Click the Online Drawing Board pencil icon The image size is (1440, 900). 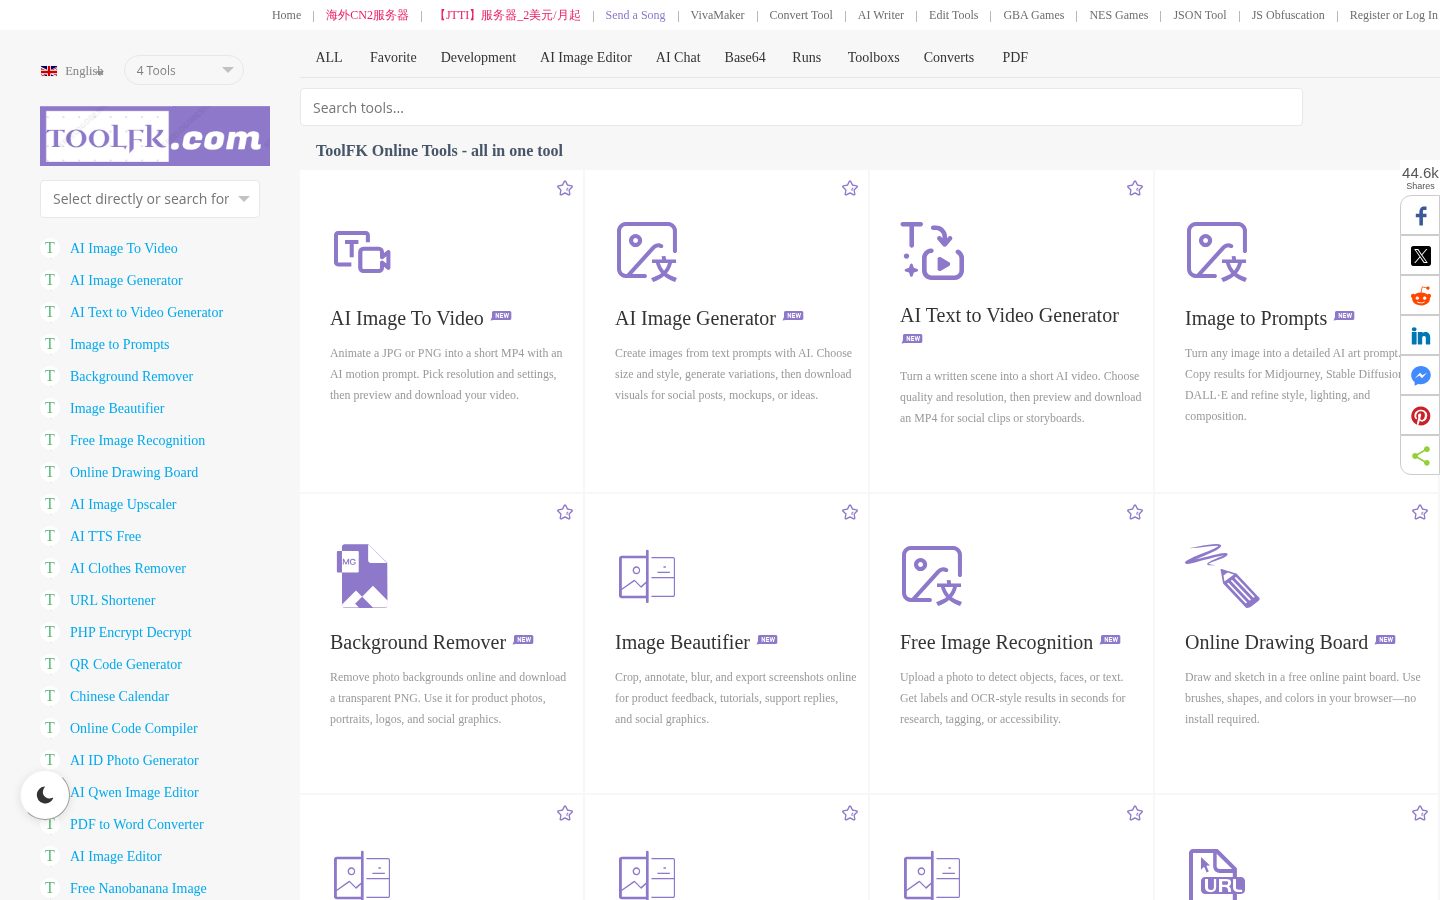coord(1222,576)
